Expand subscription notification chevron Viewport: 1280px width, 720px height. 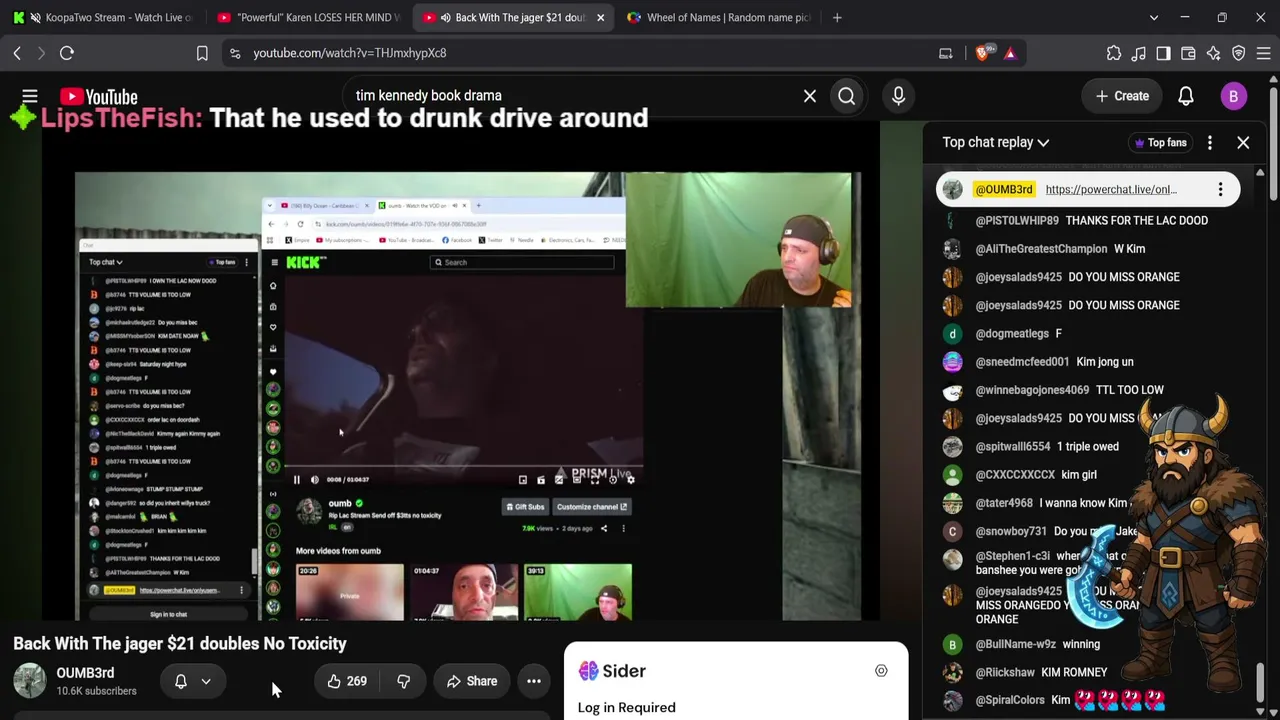[206, 681]
